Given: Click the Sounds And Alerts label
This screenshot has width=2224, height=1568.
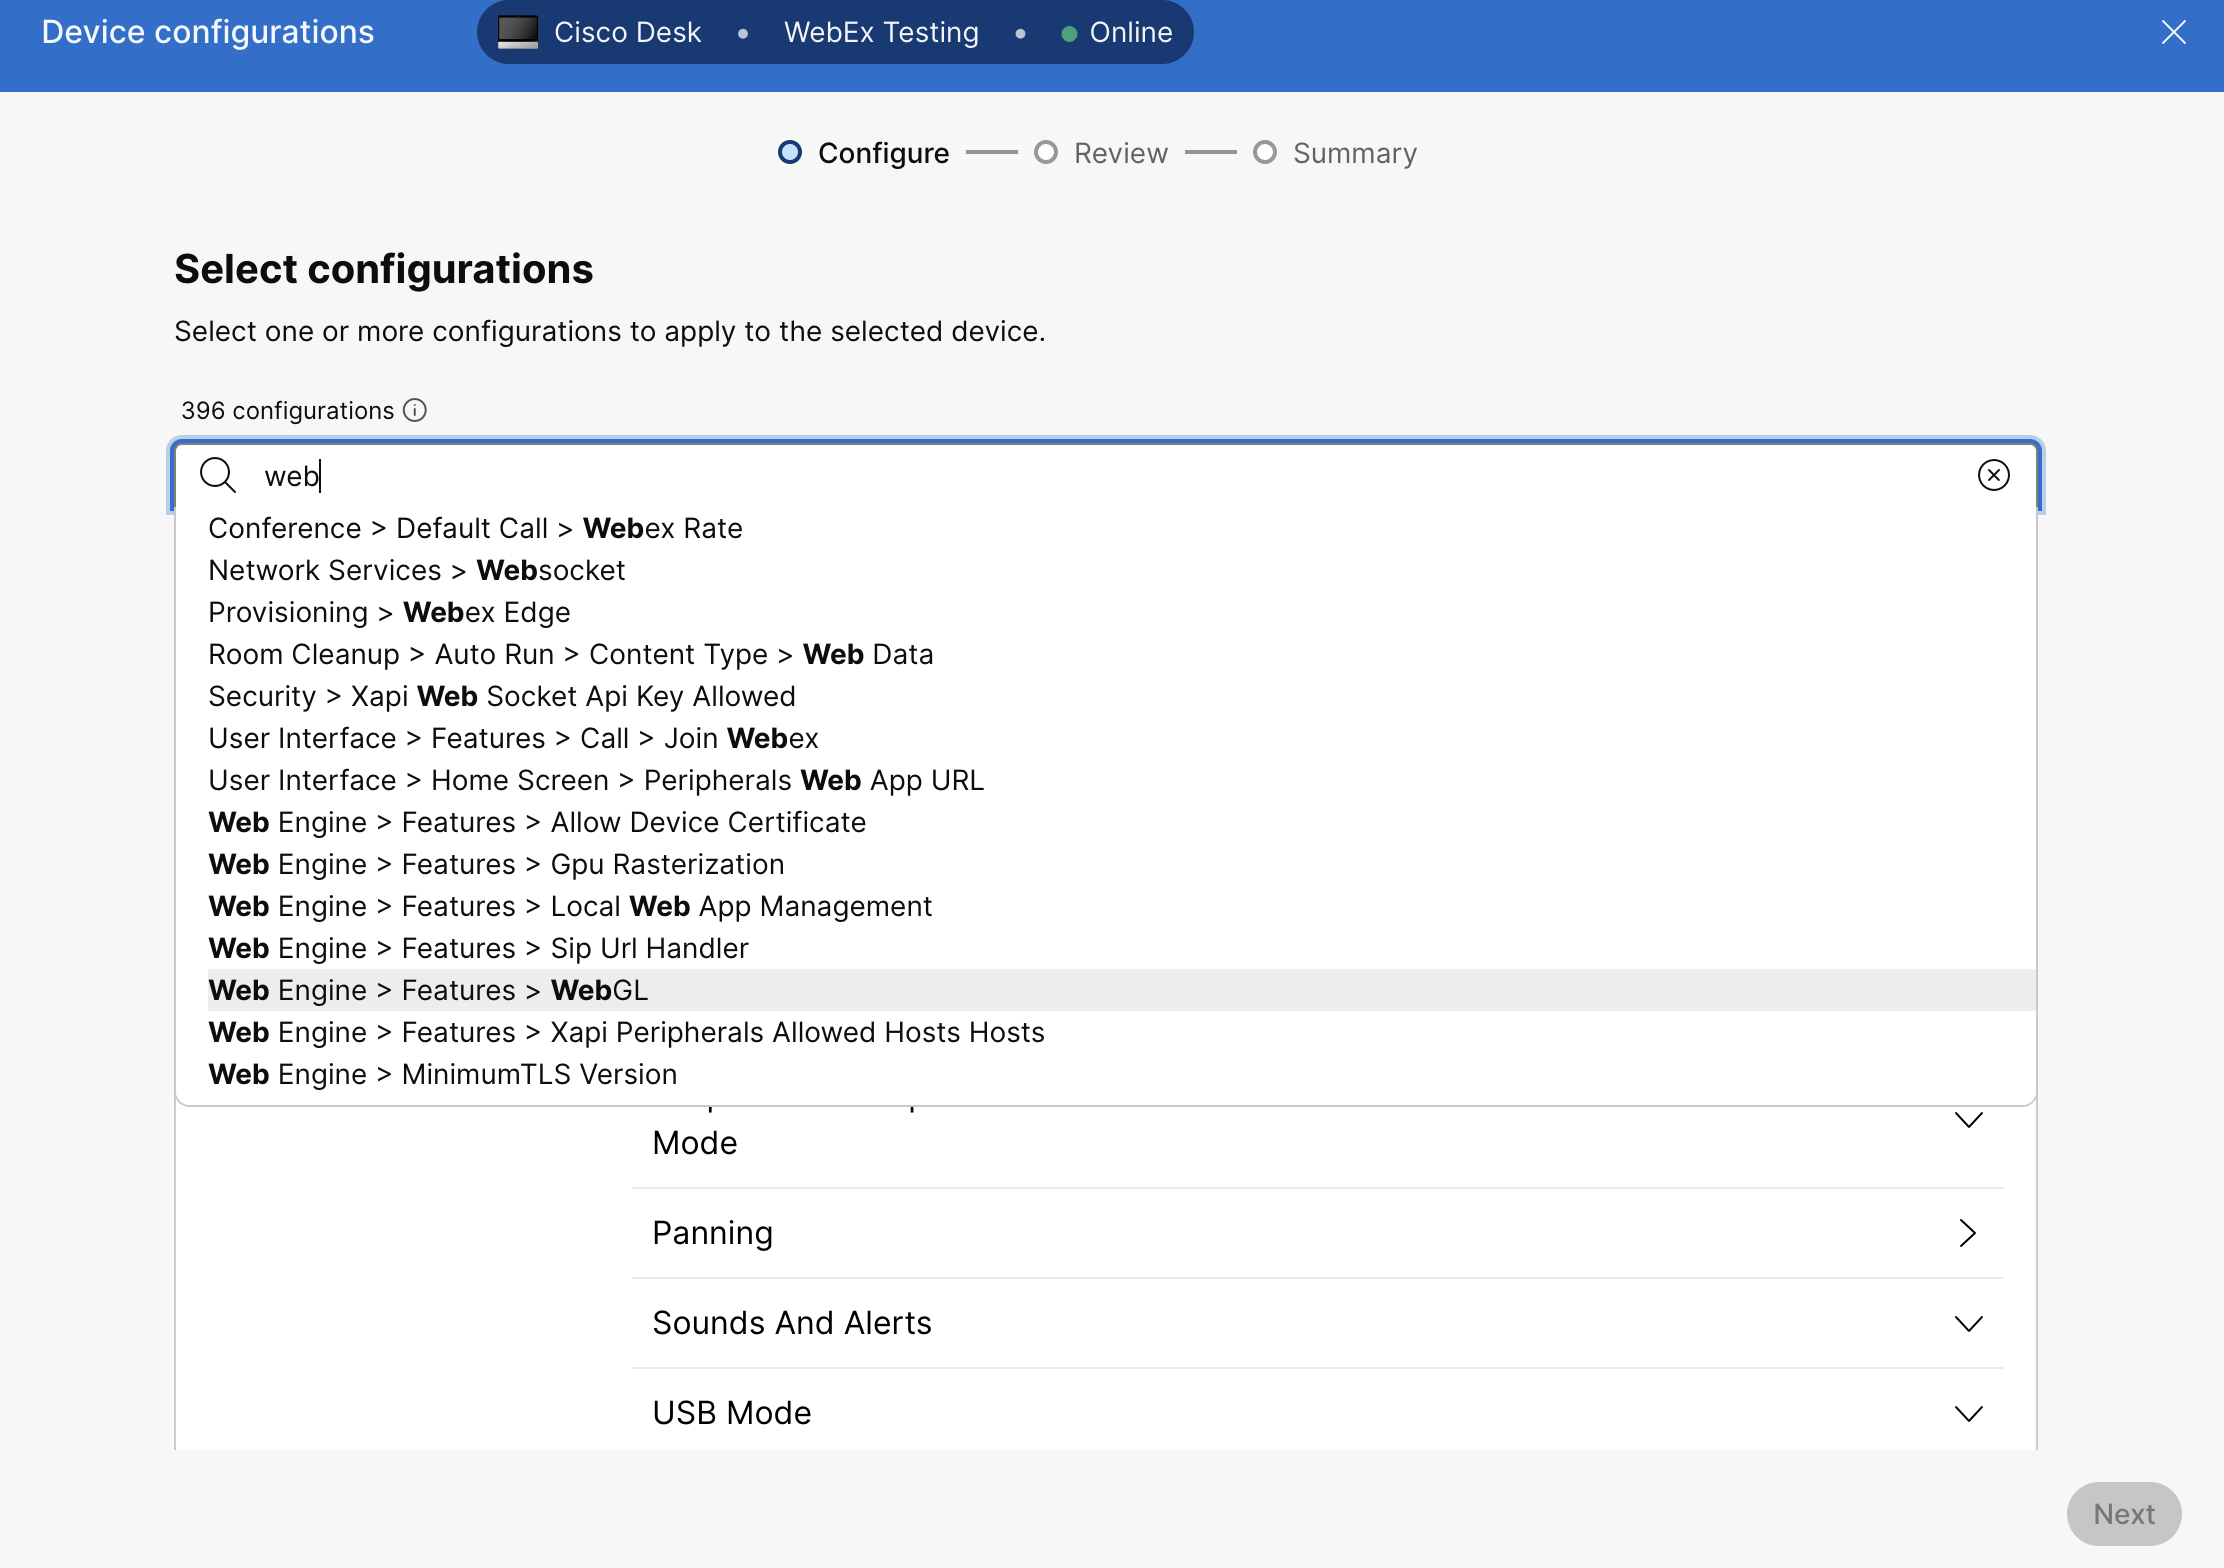Looking at the screenshot, I should tap(792, 1323).
